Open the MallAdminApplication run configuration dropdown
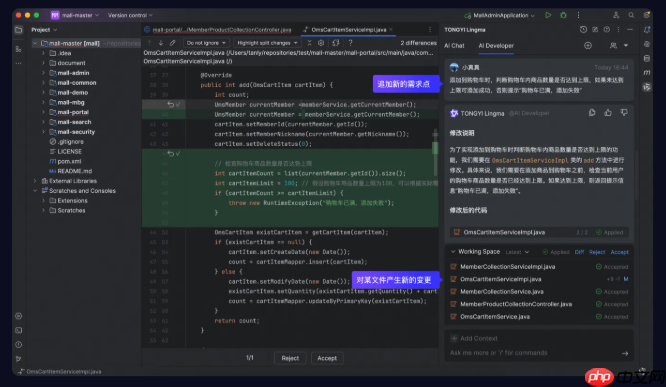 point(500,15)
